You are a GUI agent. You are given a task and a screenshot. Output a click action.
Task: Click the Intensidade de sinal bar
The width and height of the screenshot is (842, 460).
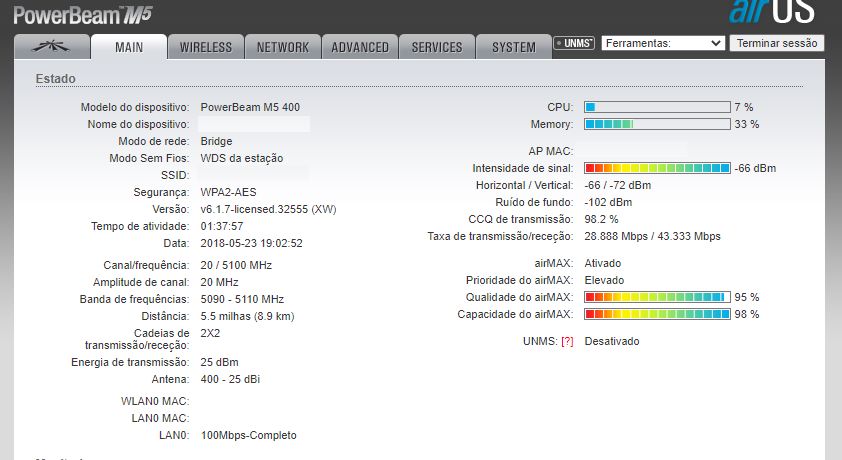click(657, 168)
